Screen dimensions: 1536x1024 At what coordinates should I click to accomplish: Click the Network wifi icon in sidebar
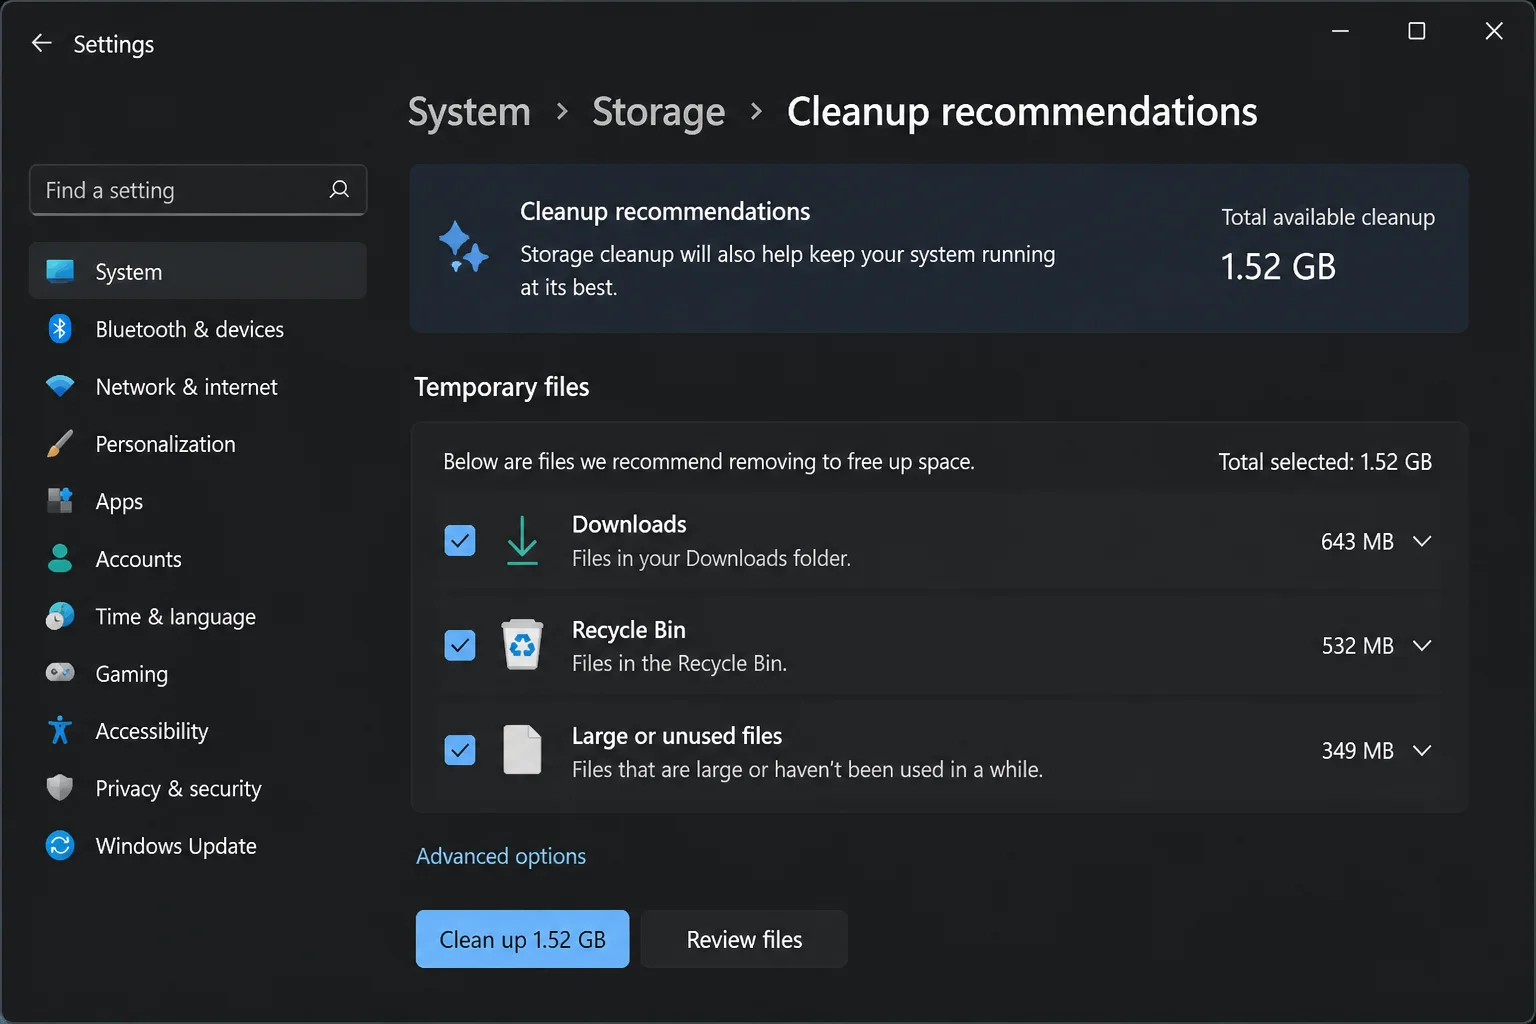(x=60, y=386)
